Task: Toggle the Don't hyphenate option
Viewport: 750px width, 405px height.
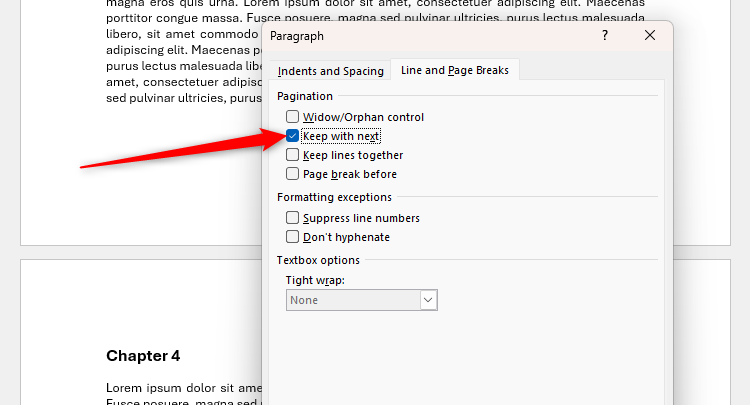Action: pyautogui.click(x=293, y=237)
